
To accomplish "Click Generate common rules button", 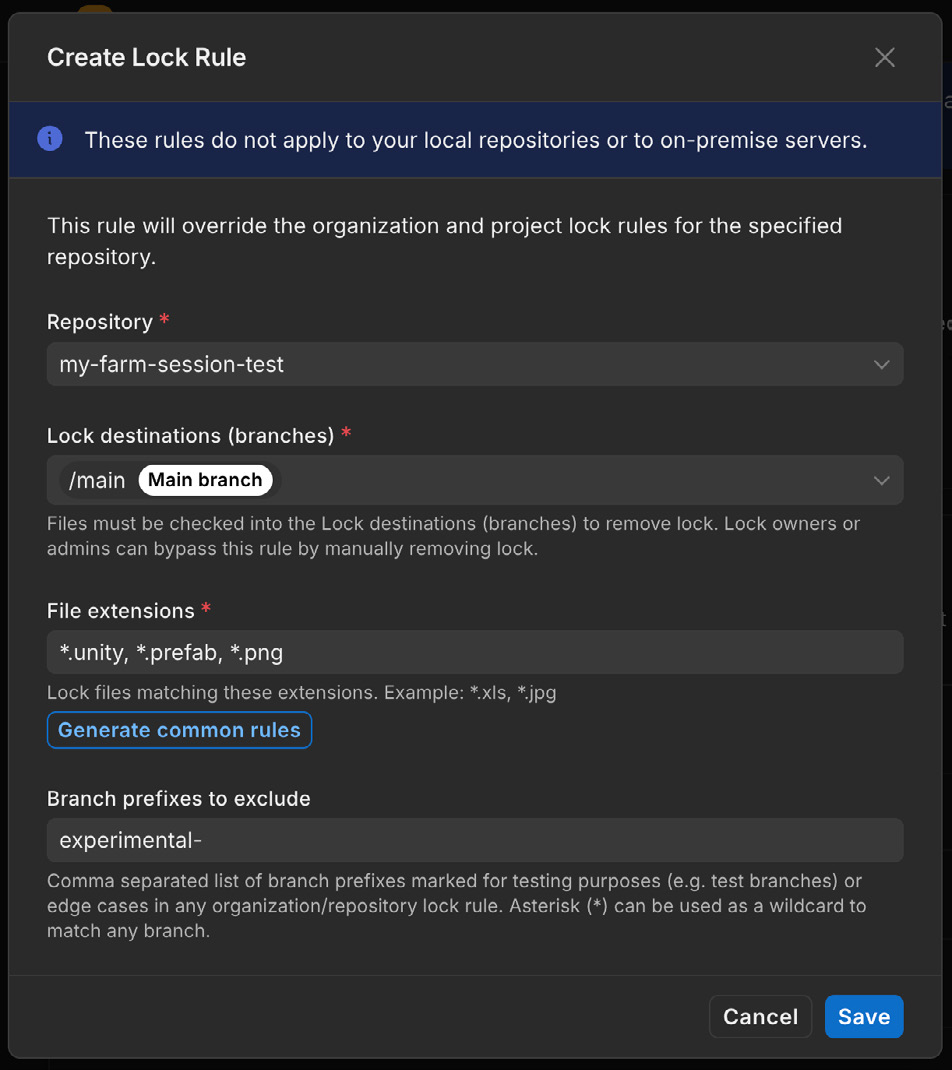I will pyautogui.click(x=179, y=730).
